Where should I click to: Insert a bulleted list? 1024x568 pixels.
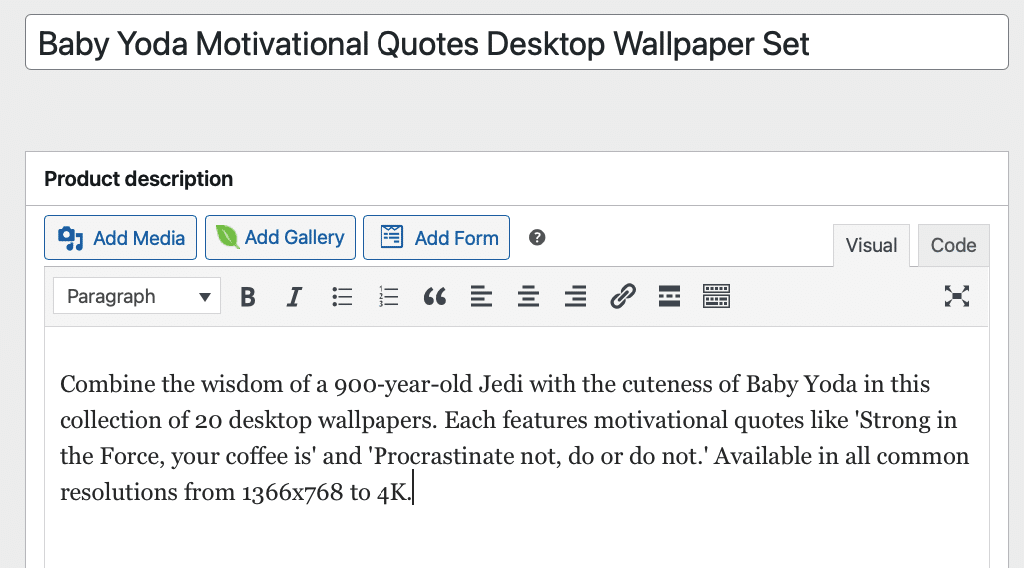pos(342,296)
